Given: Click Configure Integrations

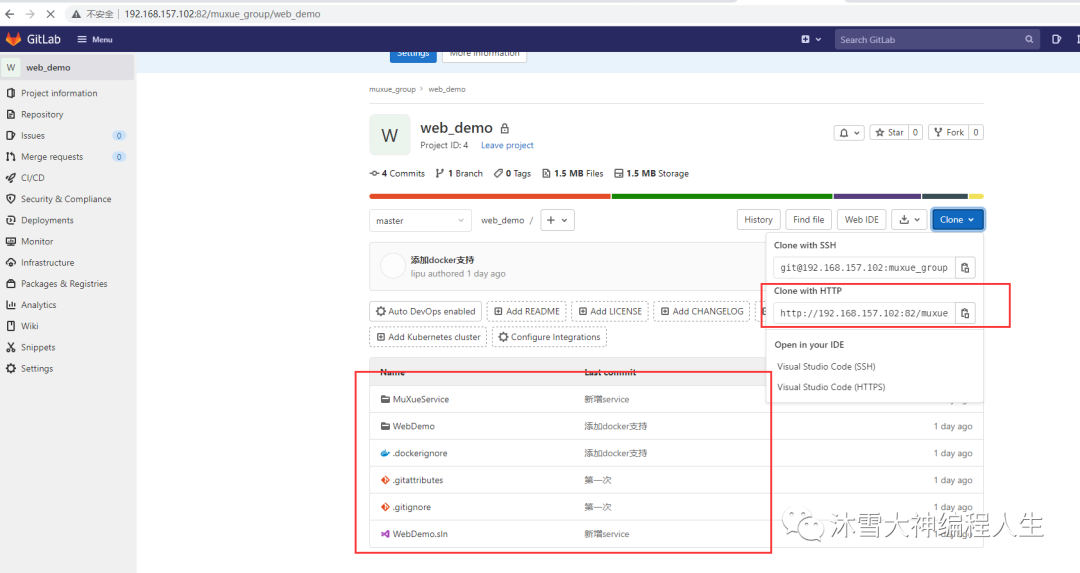Looking at the screenshot, I should tap(550, 337).
